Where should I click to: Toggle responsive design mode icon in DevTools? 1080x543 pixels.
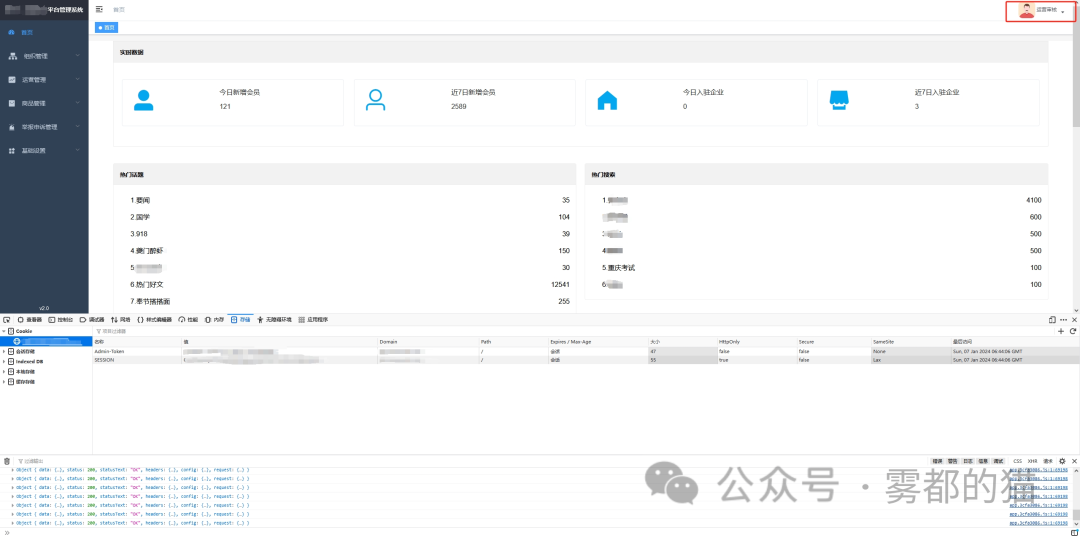(1052, 320)
